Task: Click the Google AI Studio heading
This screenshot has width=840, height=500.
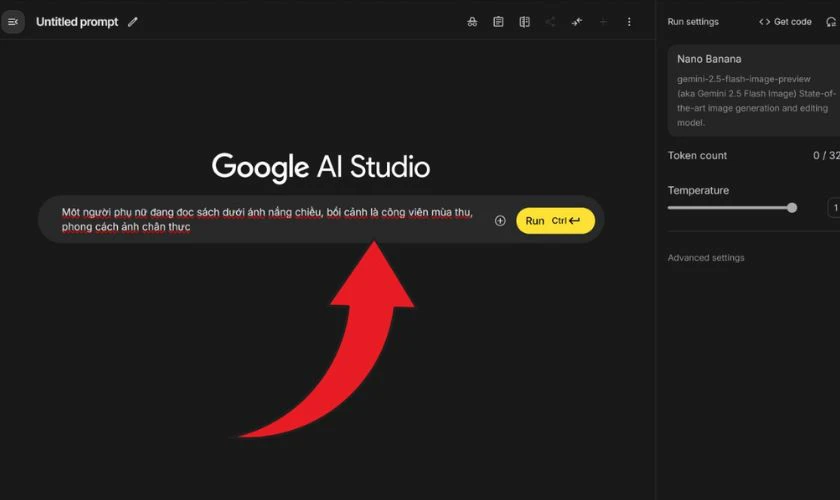Action: click(320, 167)
